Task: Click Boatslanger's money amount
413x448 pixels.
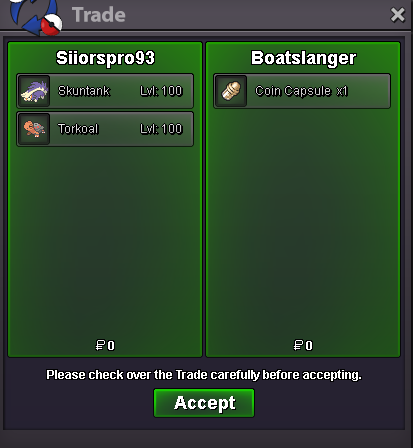Action: tap(303, 345)
